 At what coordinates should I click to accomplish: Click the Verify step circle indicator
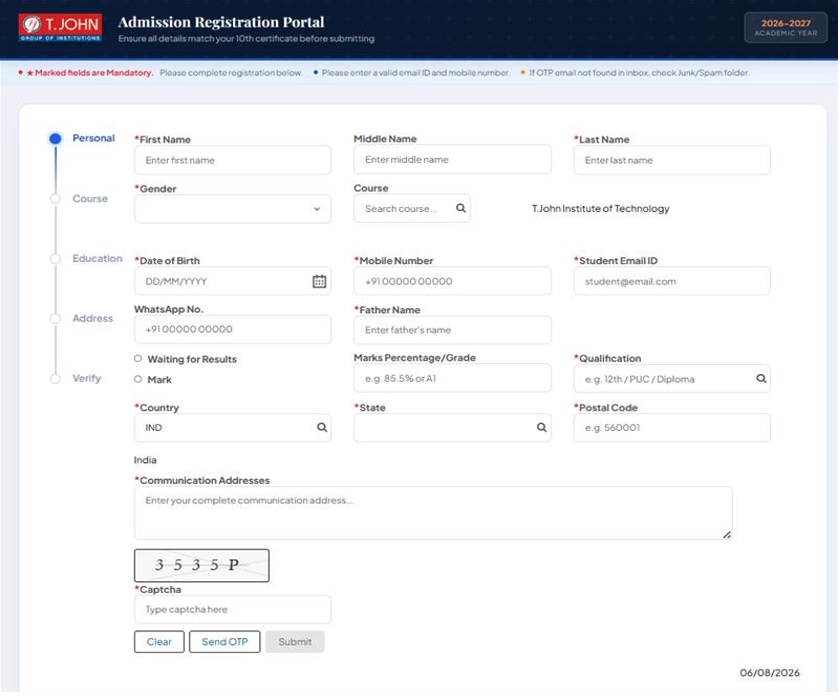tap(55, 379)
